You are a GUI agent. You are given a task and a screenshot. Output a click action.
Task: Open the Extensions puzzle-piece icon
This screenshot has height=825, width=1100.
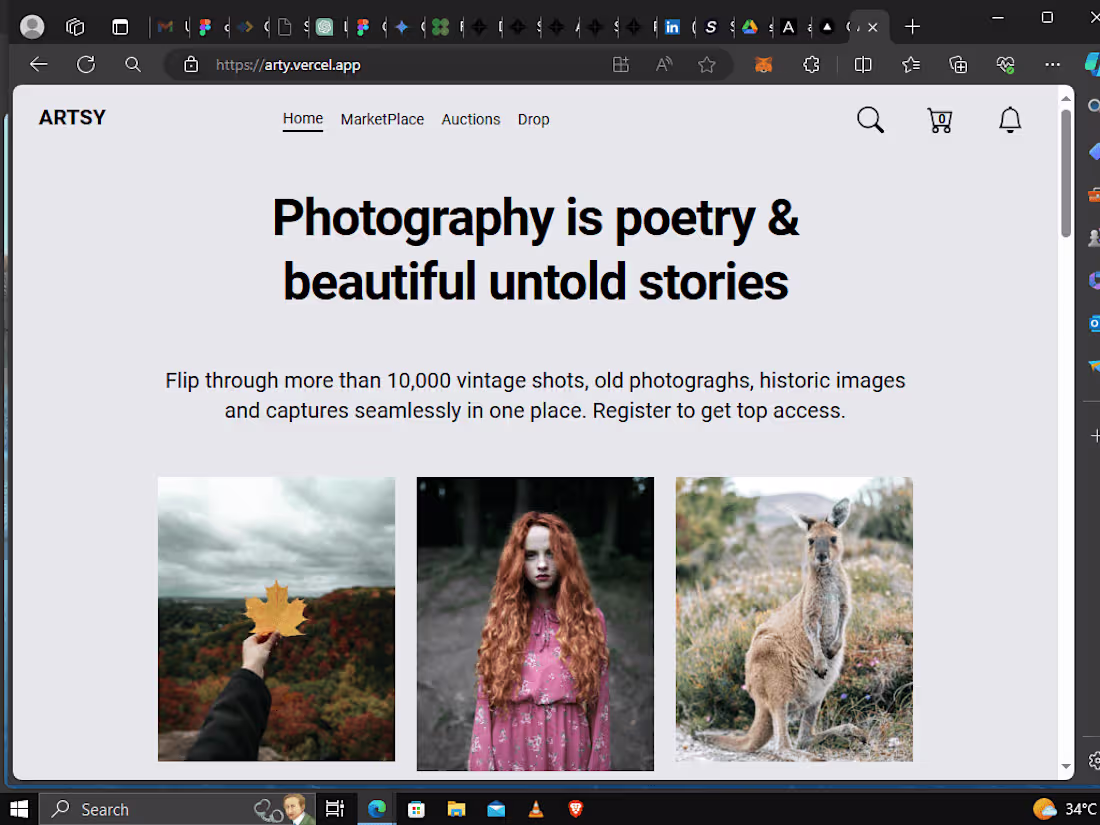(x=811, y=64)
